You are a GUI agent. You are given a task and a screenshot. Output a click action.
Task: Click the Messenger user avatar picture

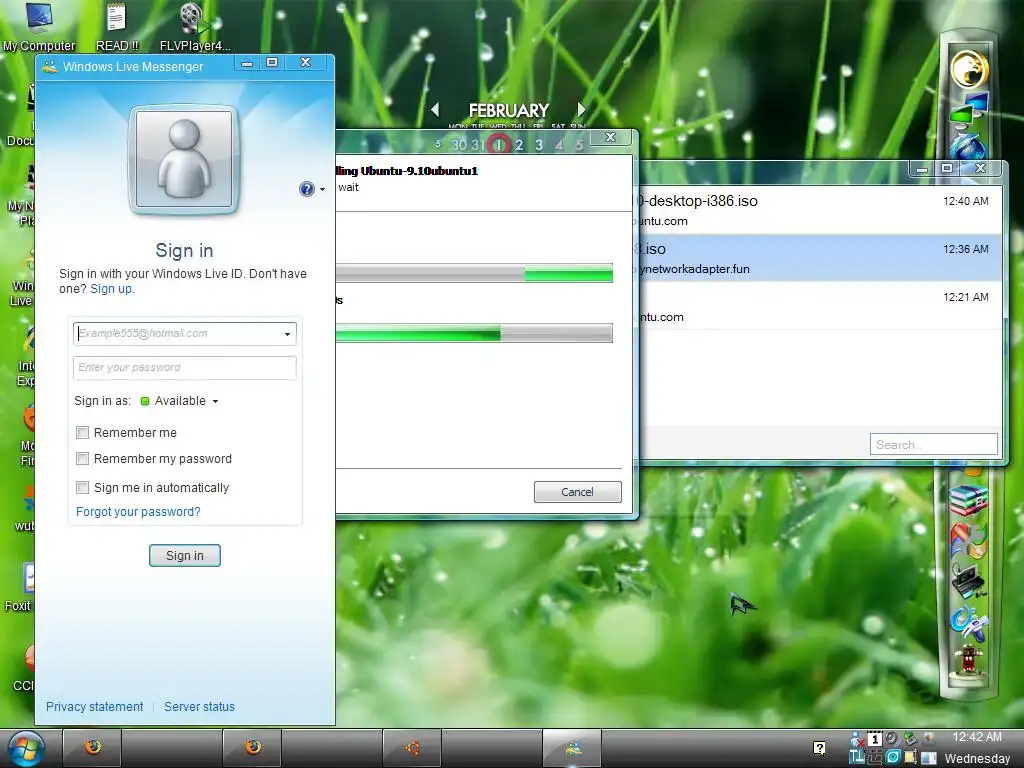(x=184, y=159)
